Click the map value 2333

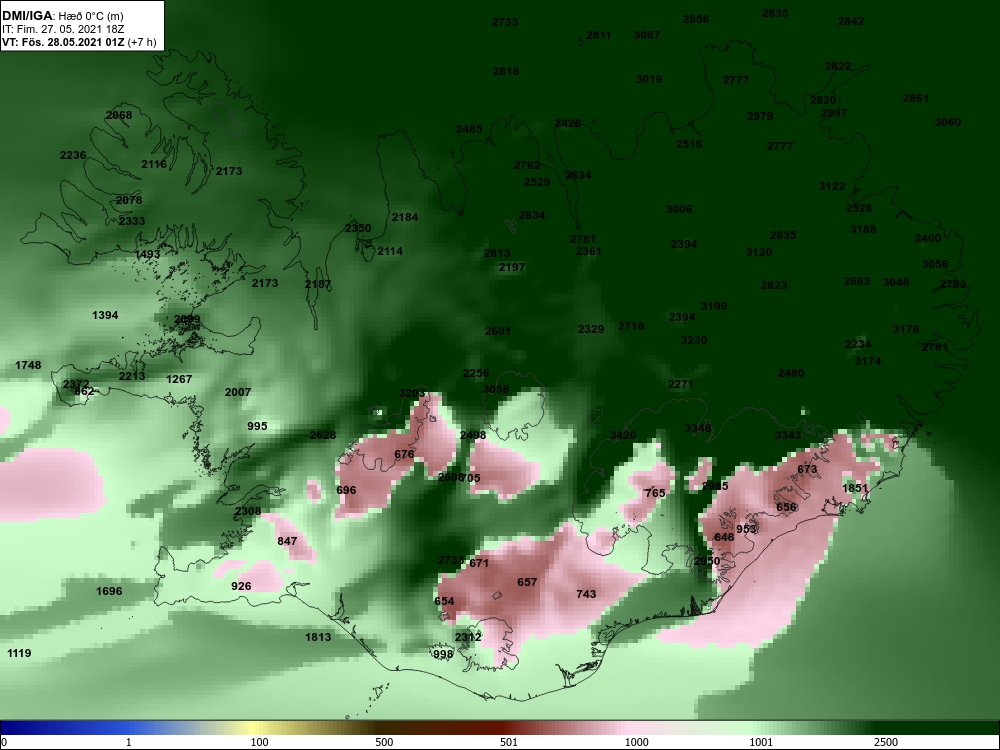click(132, 221)
